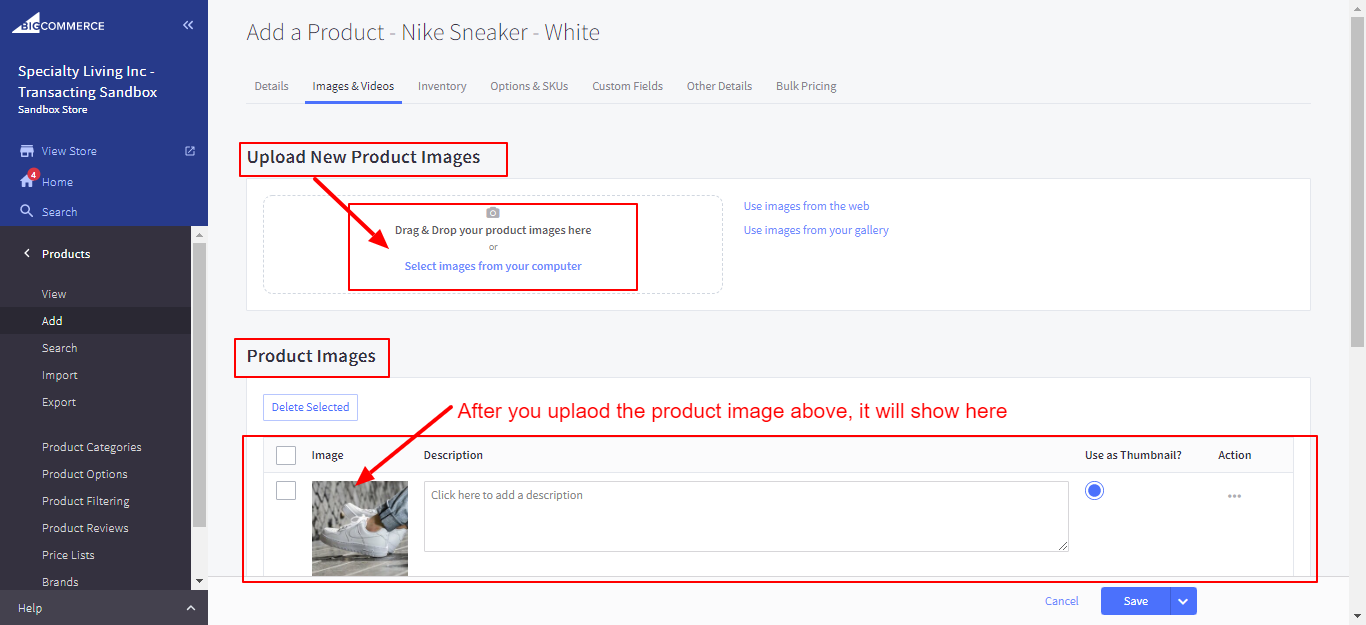1366x625 pixels.
Task: Click the image description text area
Action: (x=746, y=516)
